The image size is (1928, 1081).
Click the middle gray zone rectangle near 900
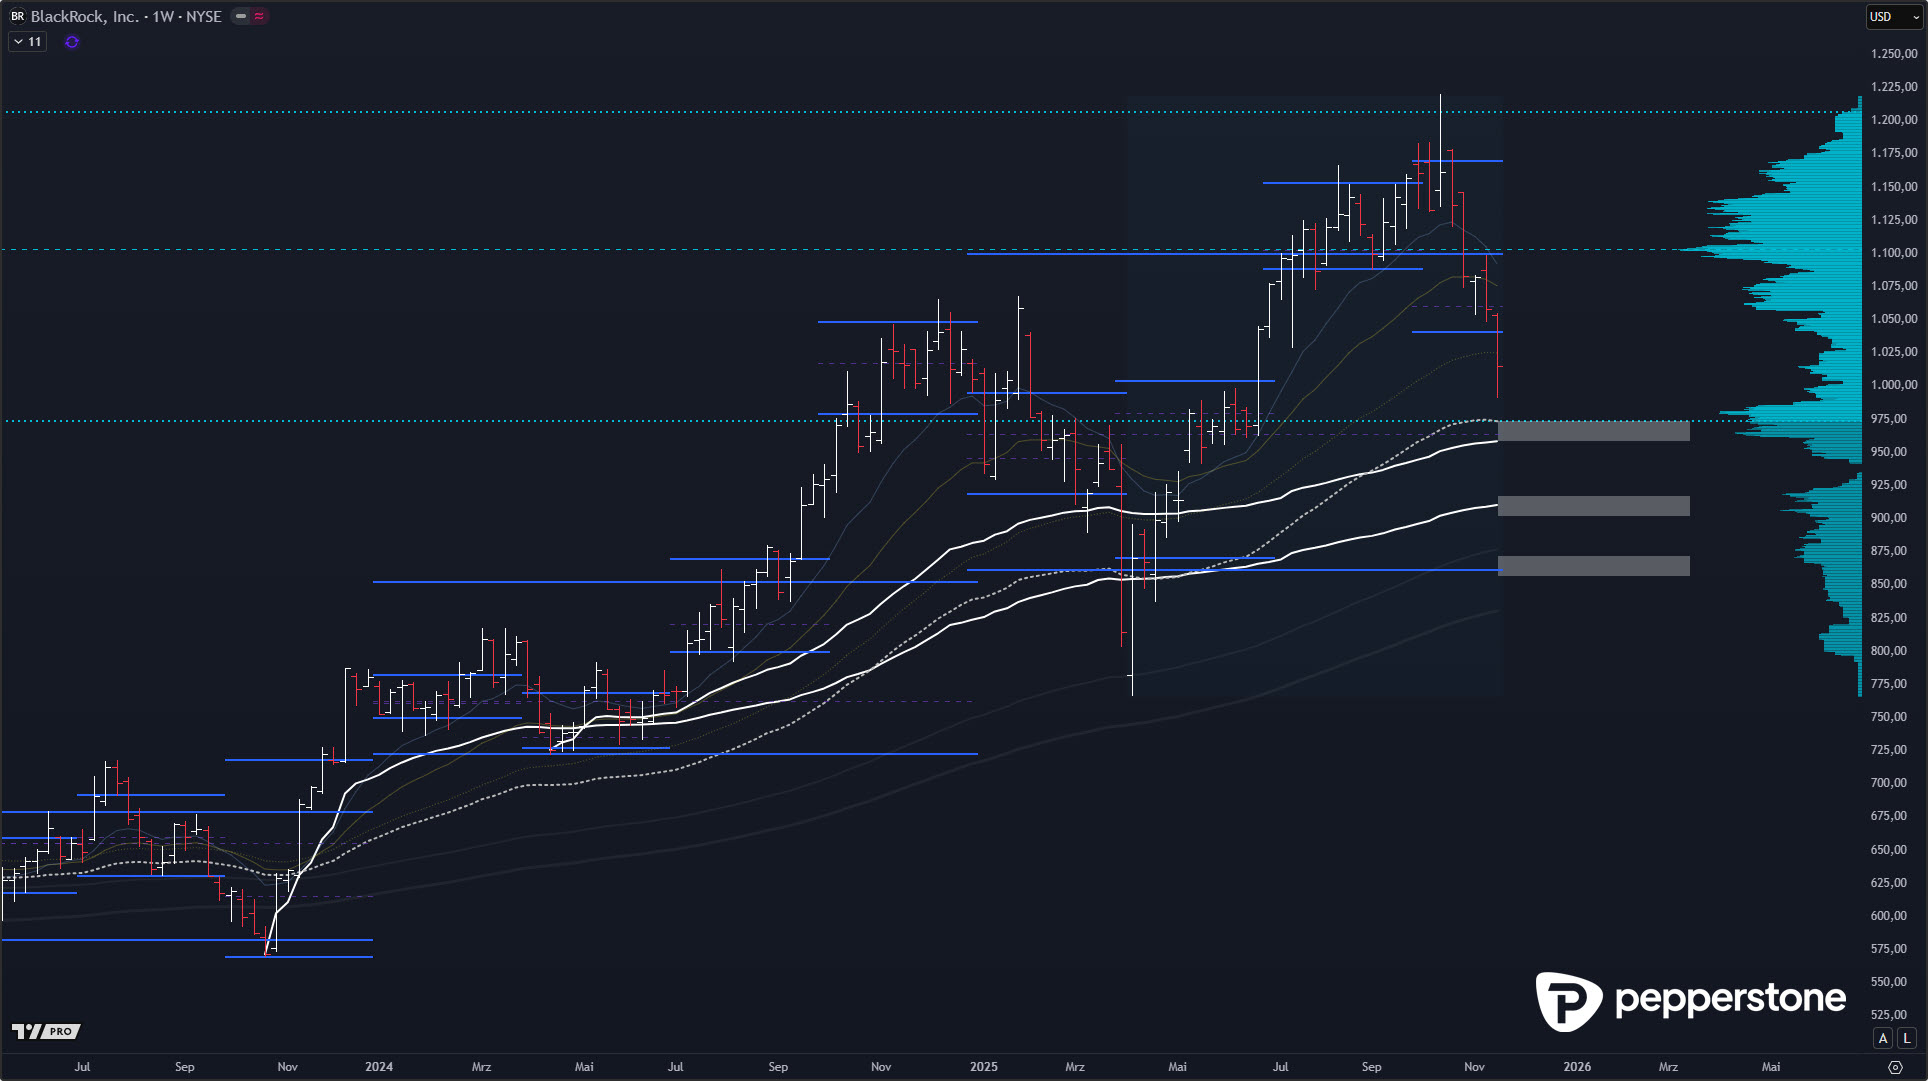click(1593, 506)
